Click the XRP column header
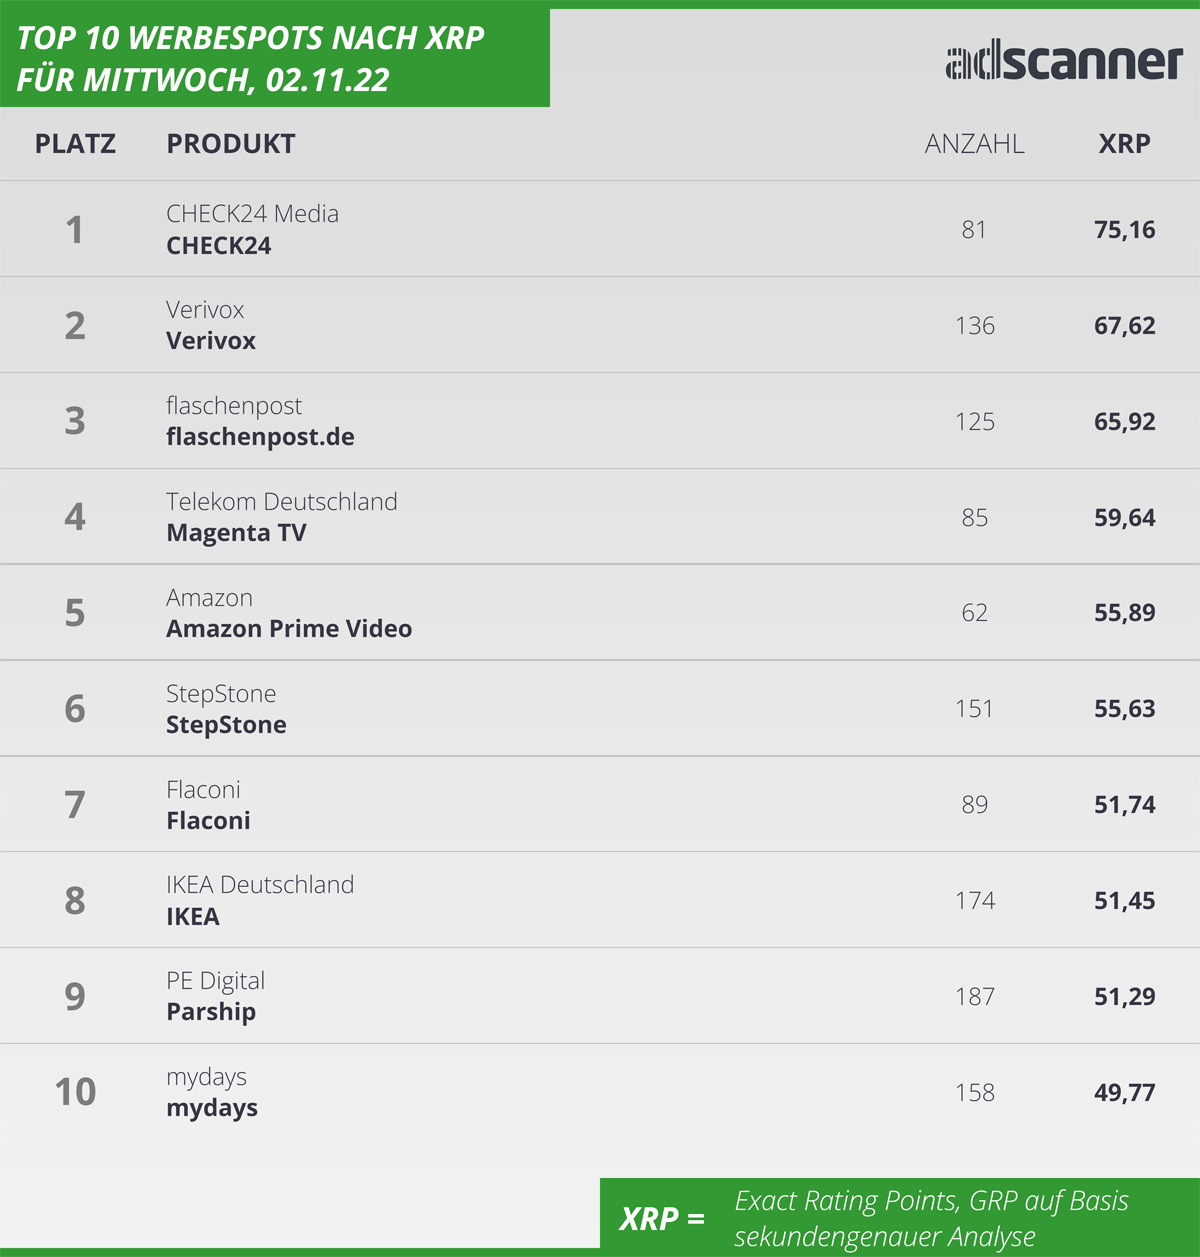 tap(1124, 144)
